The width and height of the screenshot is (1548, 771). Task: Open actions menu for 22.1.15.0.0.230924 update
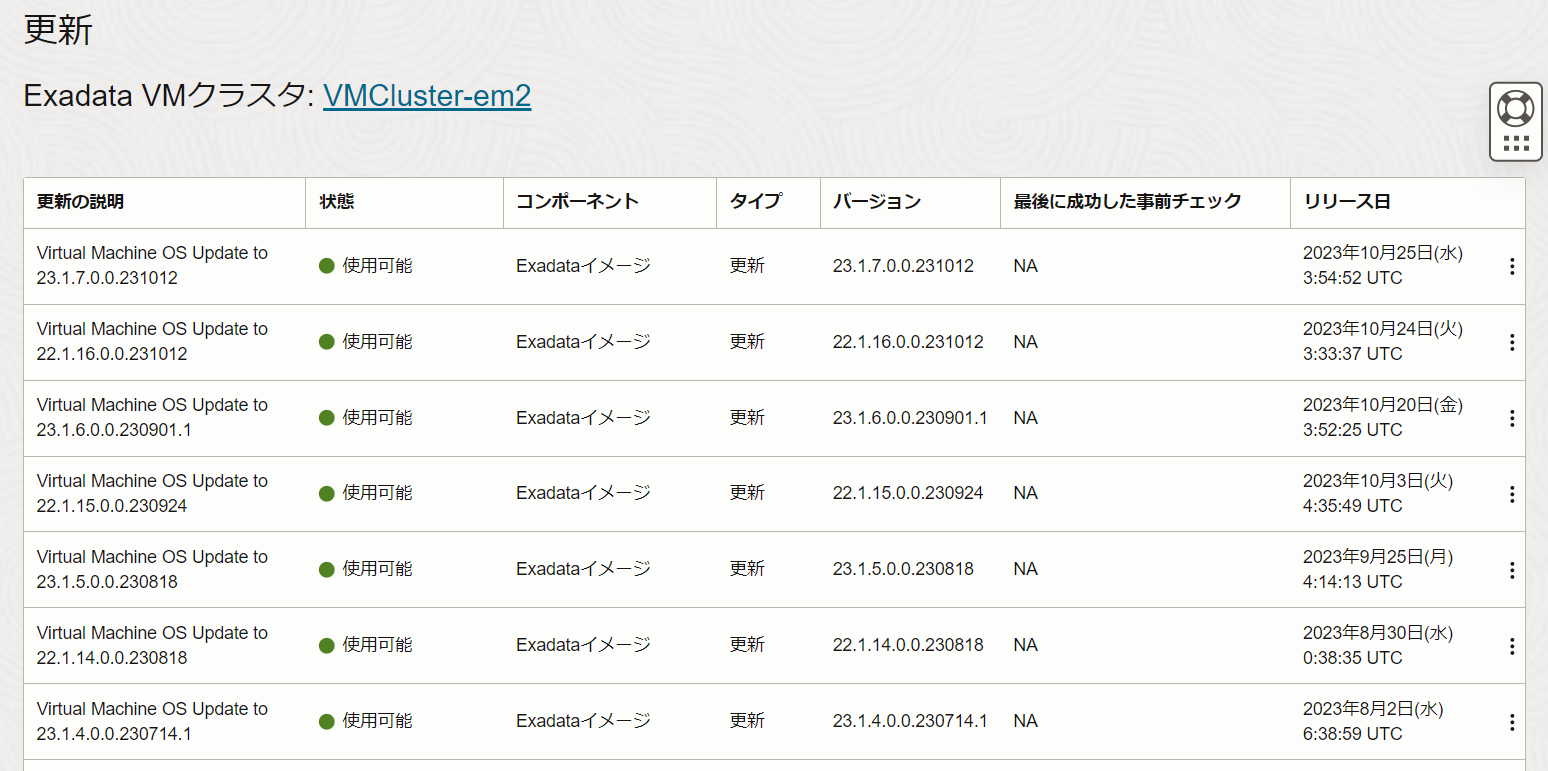1511,494
